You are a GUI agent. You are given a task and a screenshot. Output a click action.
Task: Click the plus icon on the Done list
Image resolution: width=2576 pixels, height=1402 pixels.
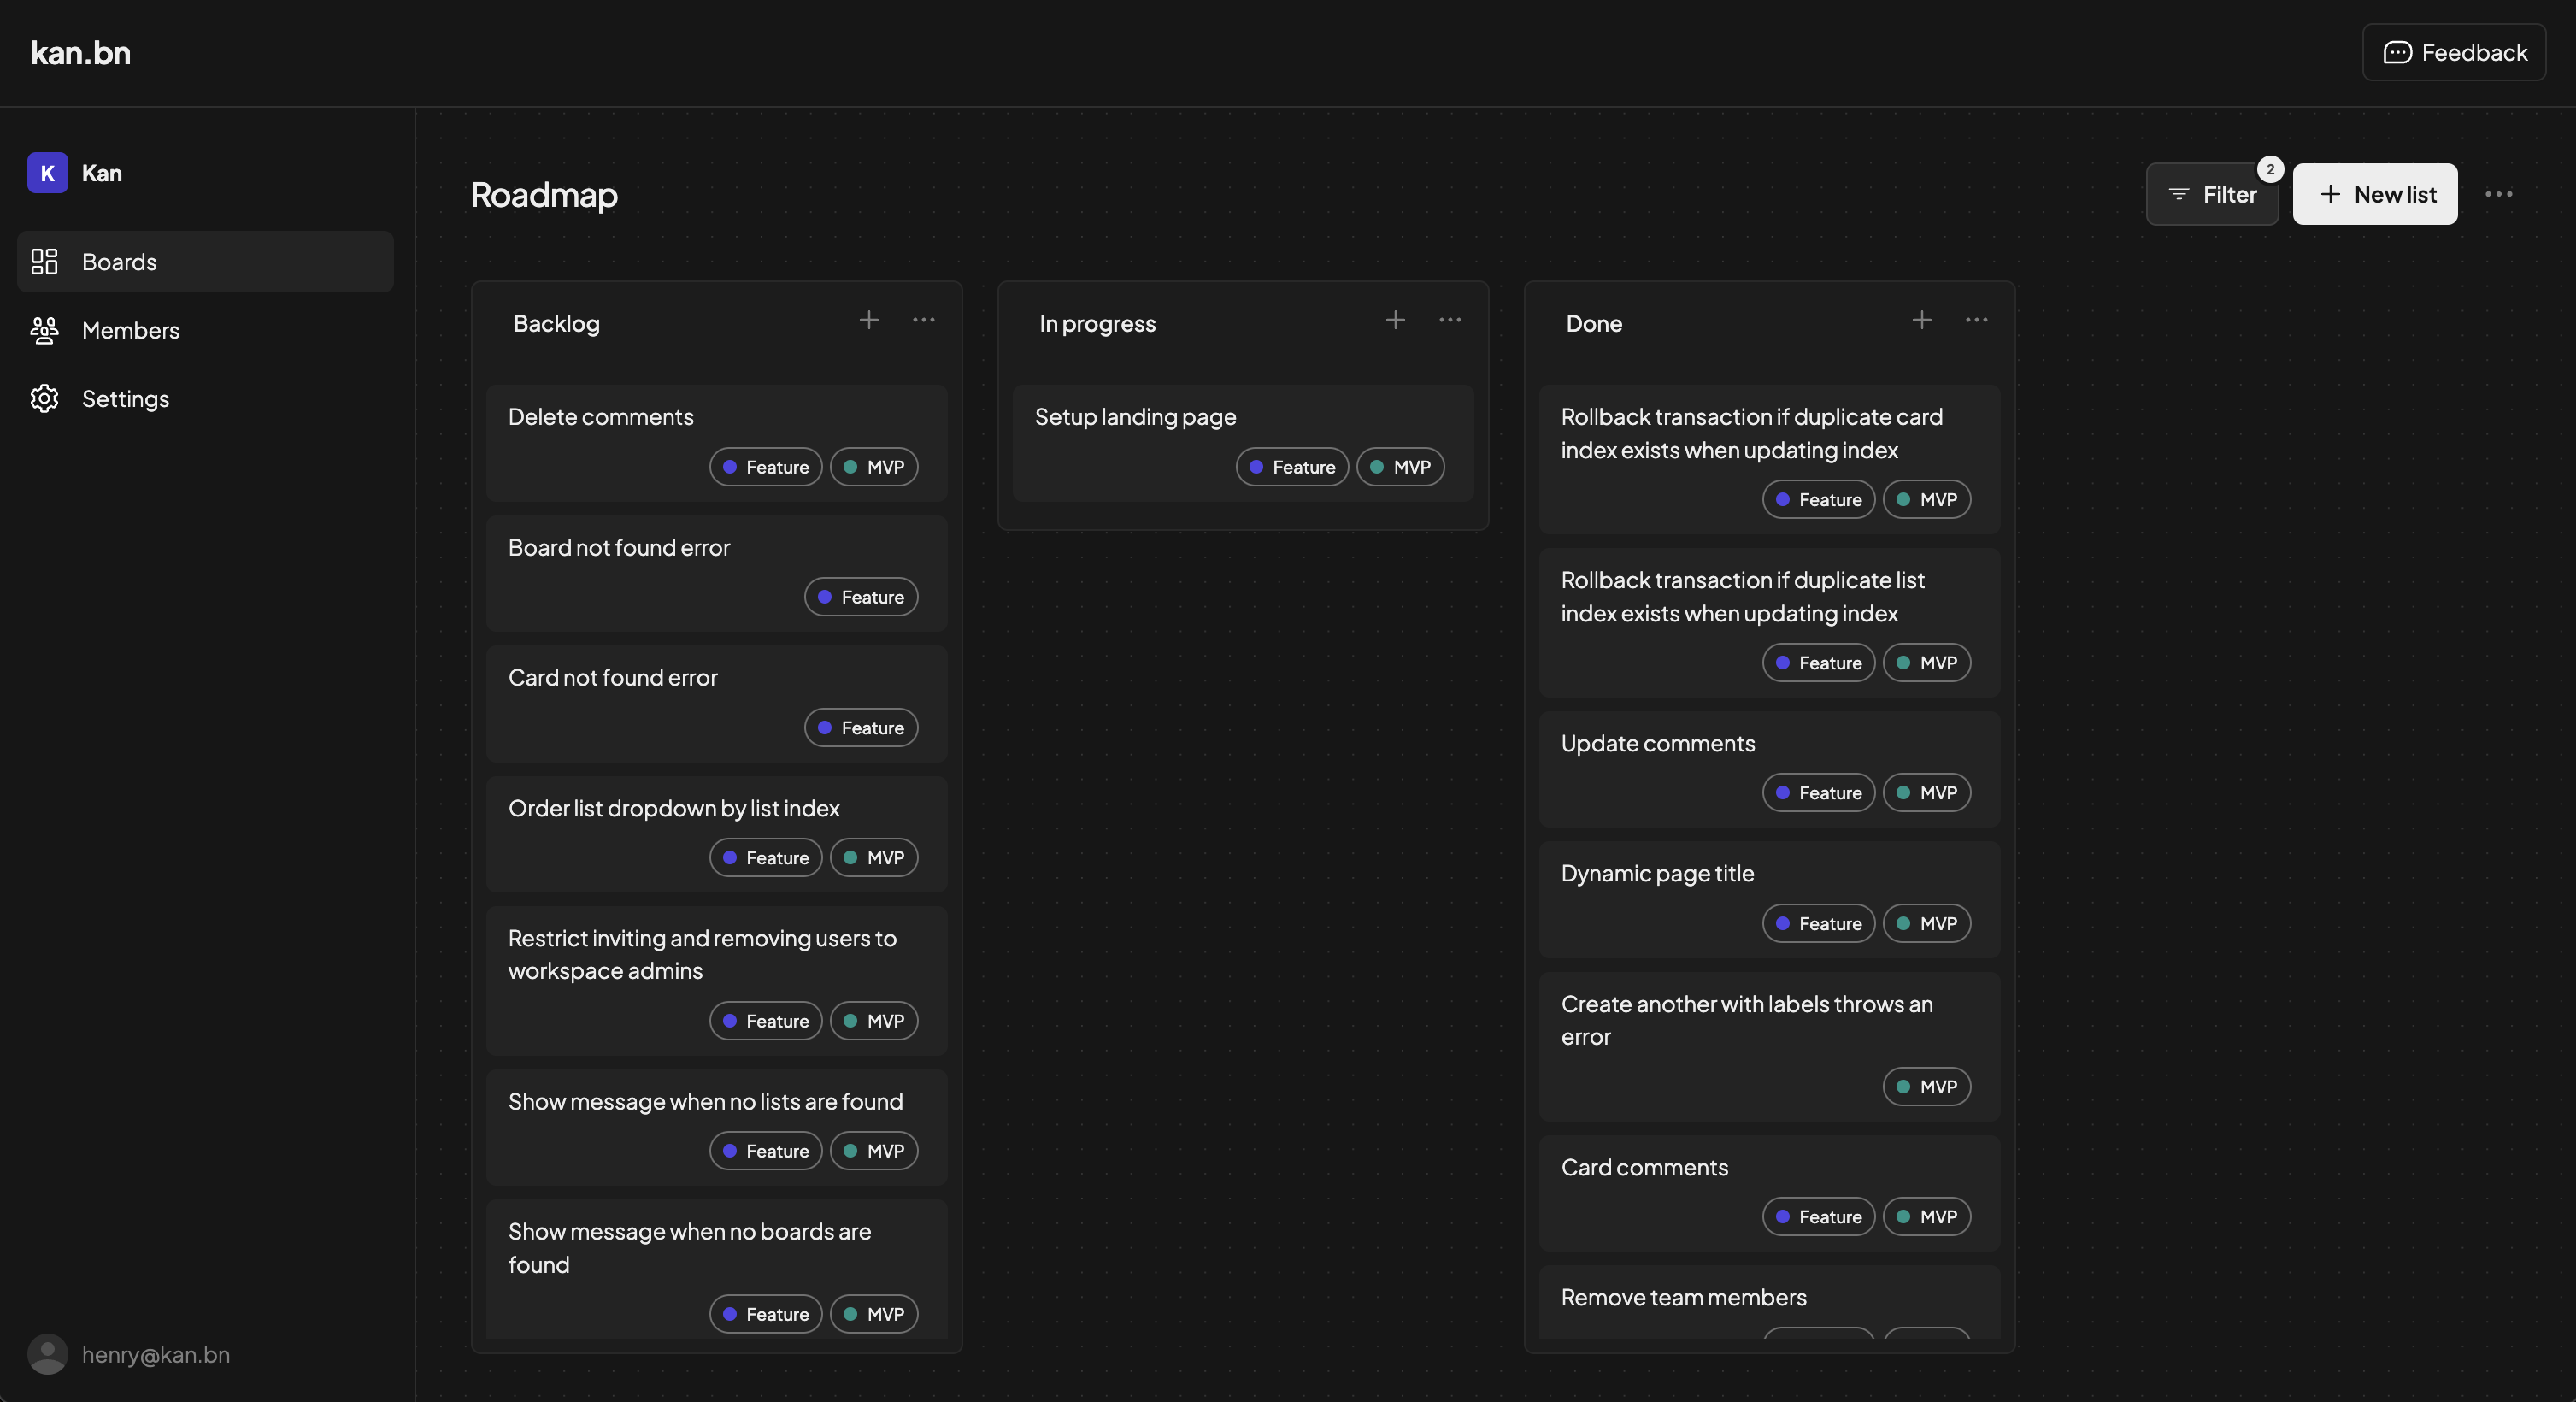tap(1921, 321)
